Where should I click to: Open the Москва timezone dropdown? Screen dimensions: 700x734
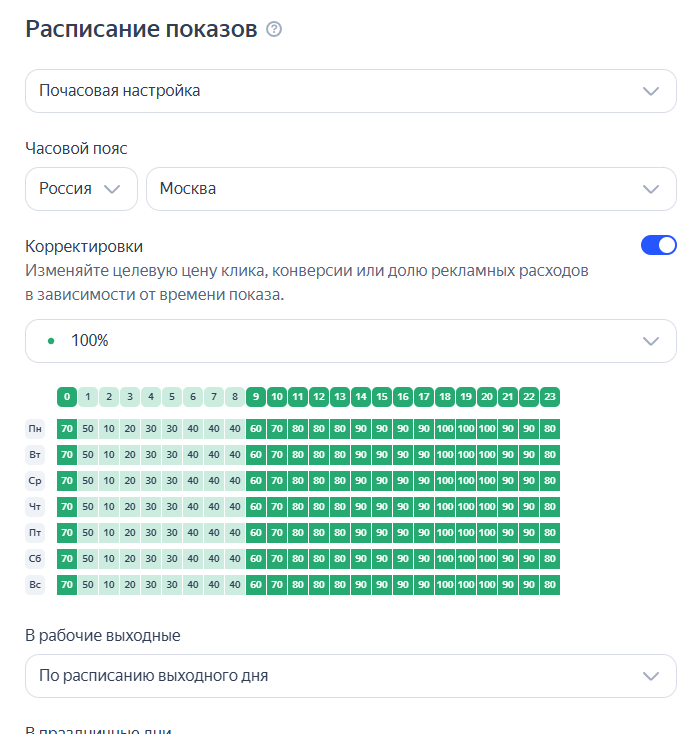[411, 189]
